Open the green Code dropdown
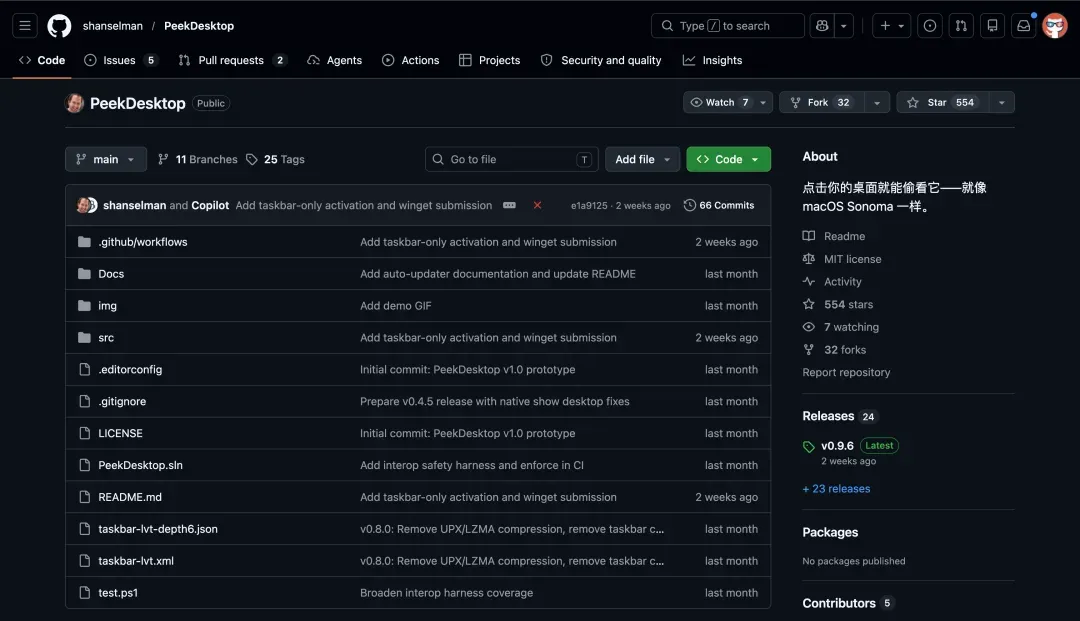This screenshot has width=1080, height=621. [728, 159]
